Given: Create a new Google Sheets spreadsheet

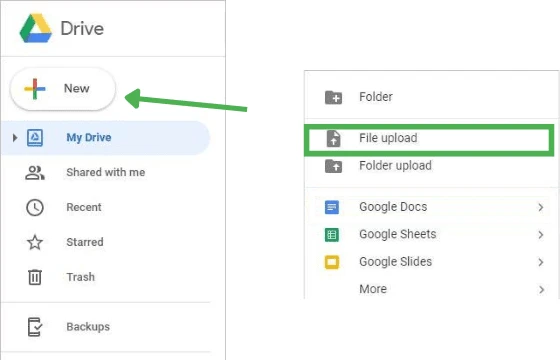Looking at the screenshot, I should [x=431, y=234].
